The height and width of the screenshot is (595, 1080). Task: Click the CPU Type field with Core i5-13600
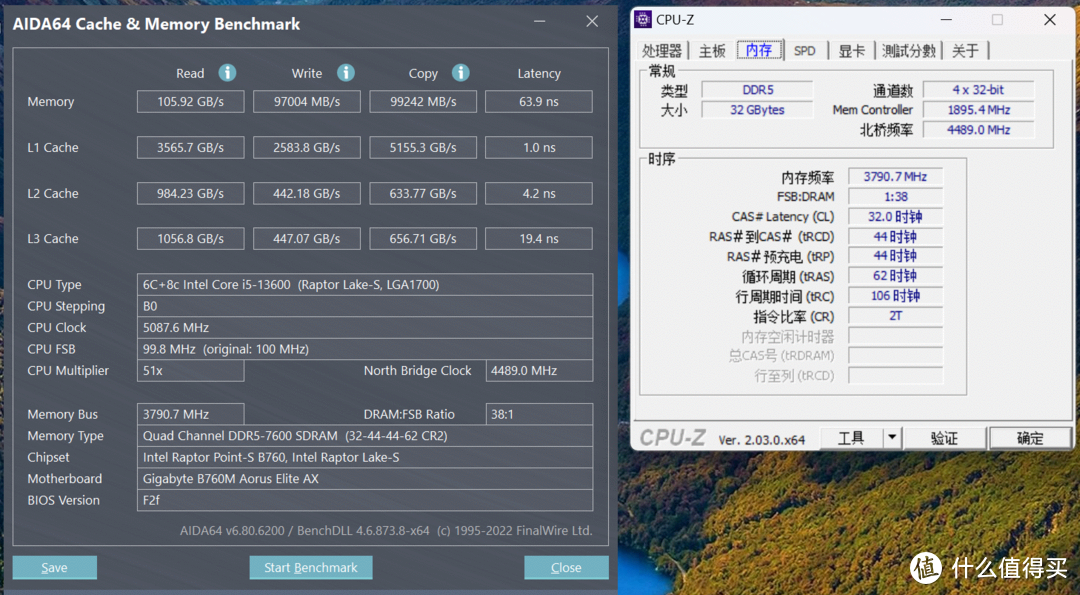[x=365, y=284]
